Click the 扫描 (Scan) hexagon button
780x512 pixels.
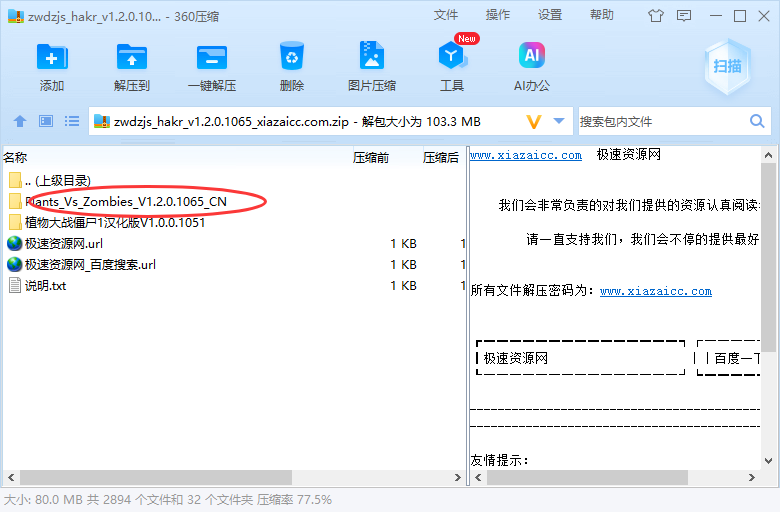point(727,66)
